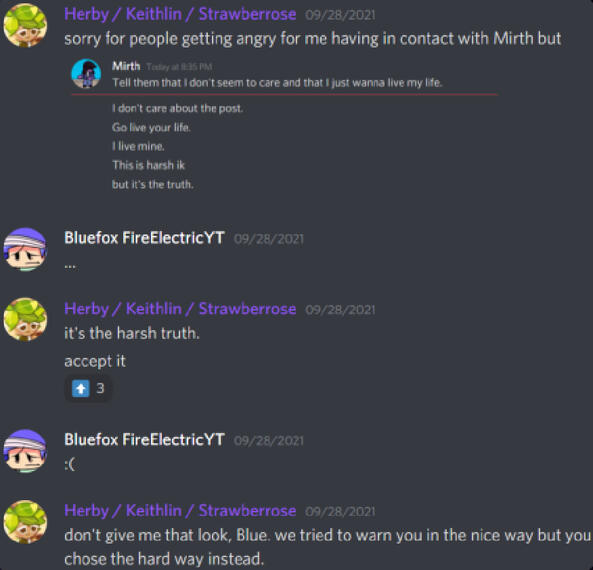Image resolution: width=593 pixels, height=570 pixels.
Task: Click Bluefox FireElectricYT name above ":("
Action: (x=144, y=440)
